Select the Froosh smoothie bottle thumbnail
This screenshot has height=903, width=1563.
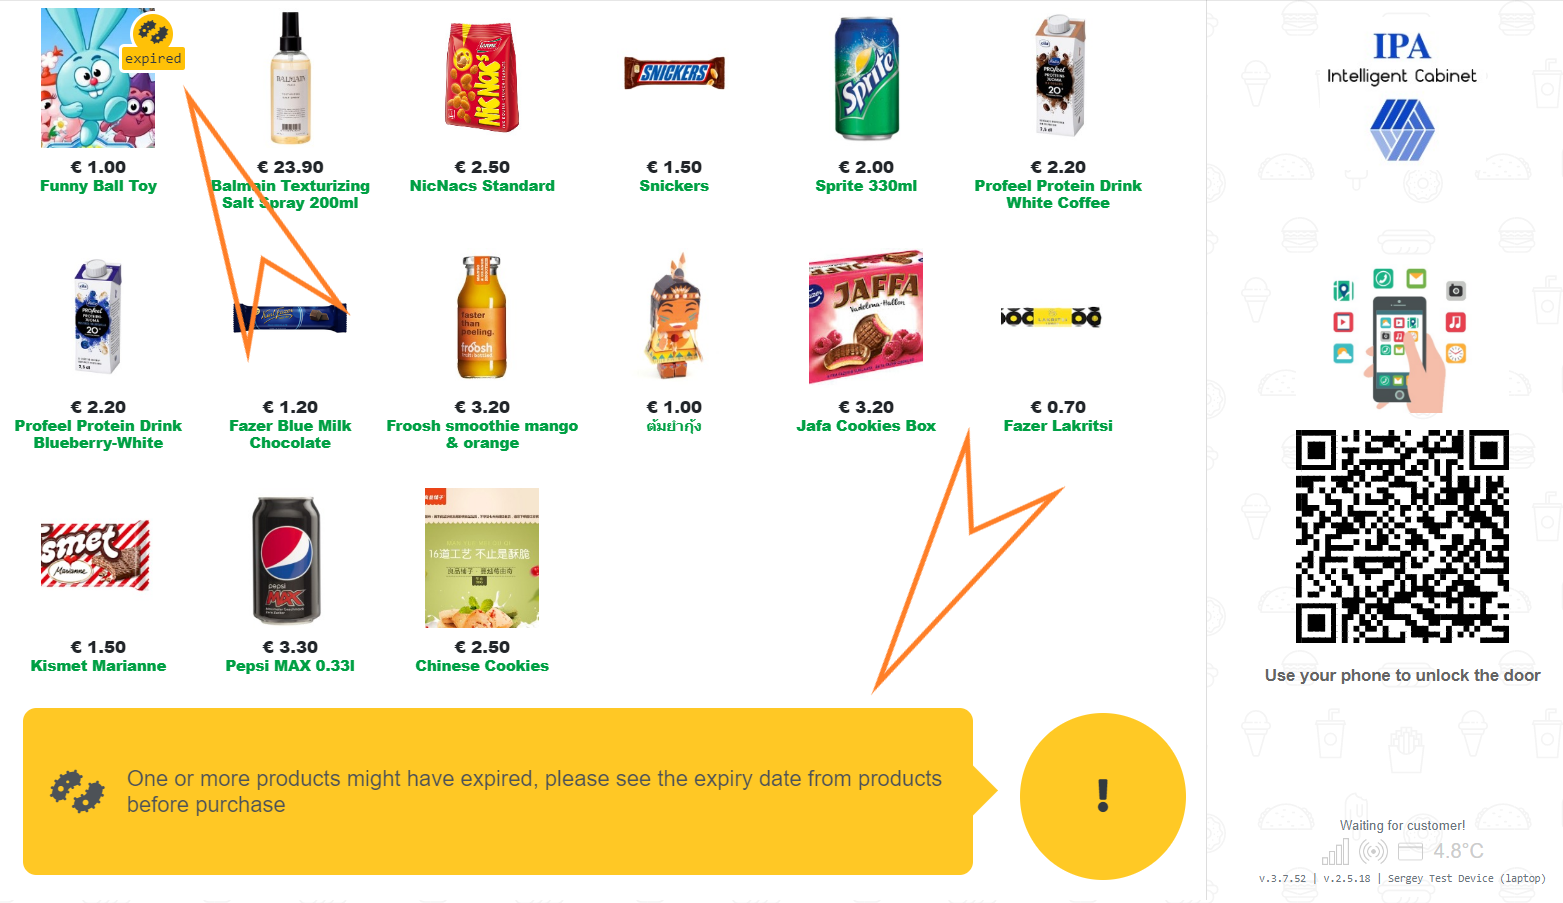482,317
